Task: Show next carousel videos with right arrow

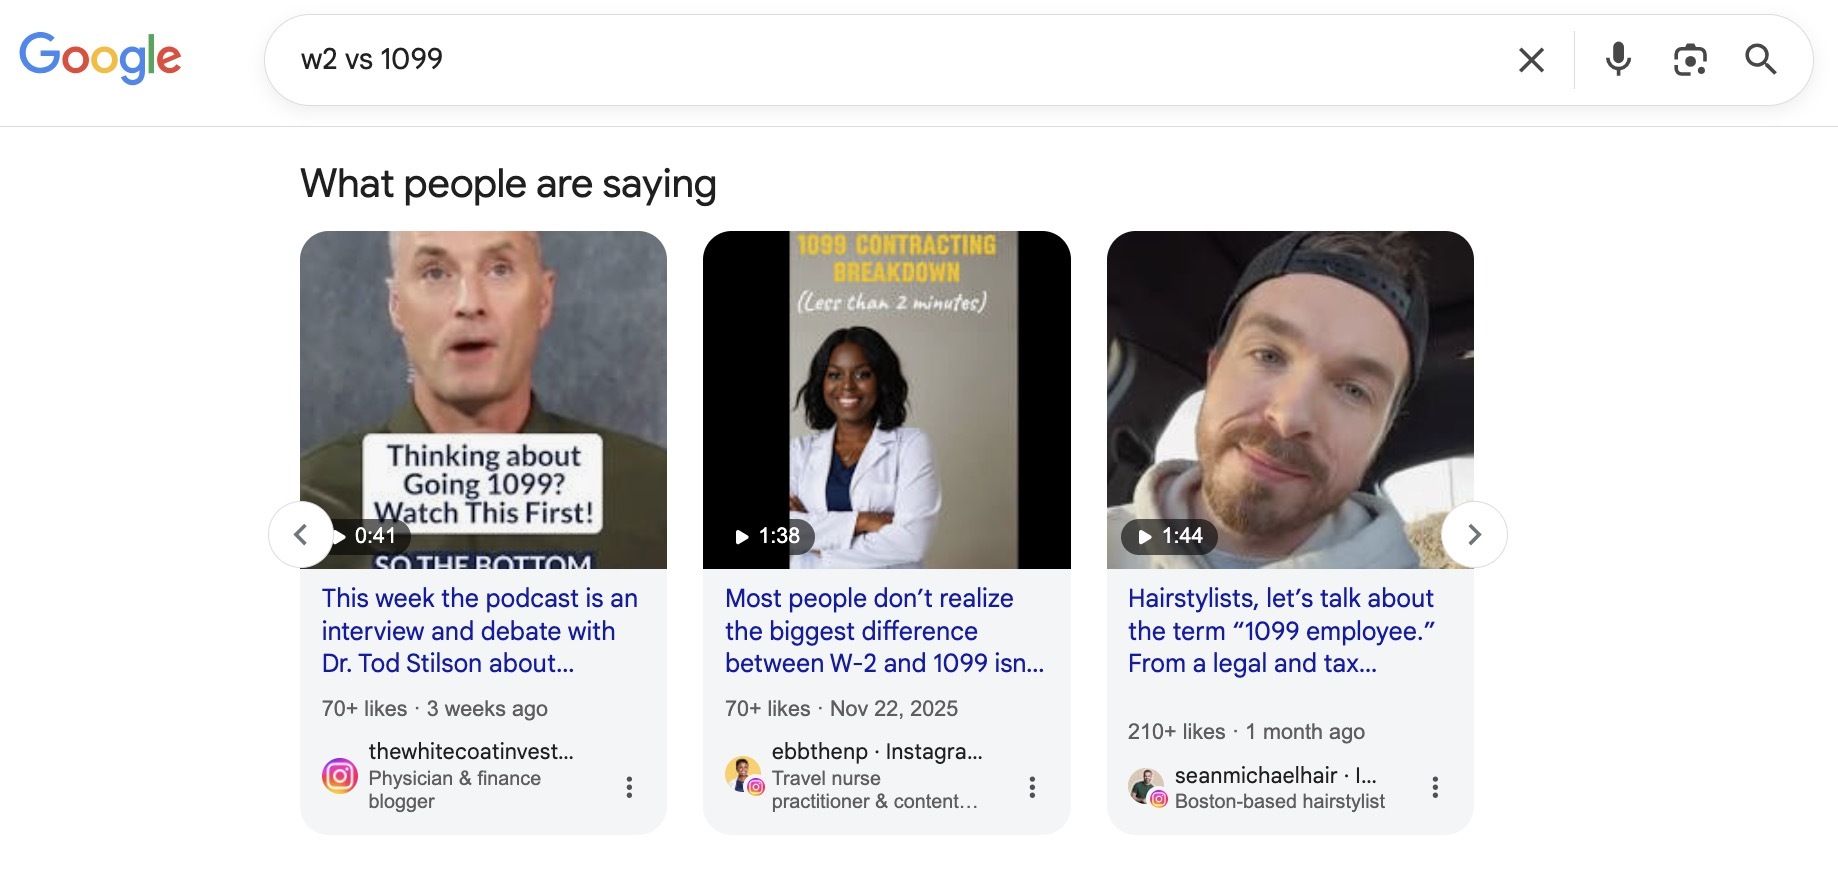Action: coord(1474,535)
